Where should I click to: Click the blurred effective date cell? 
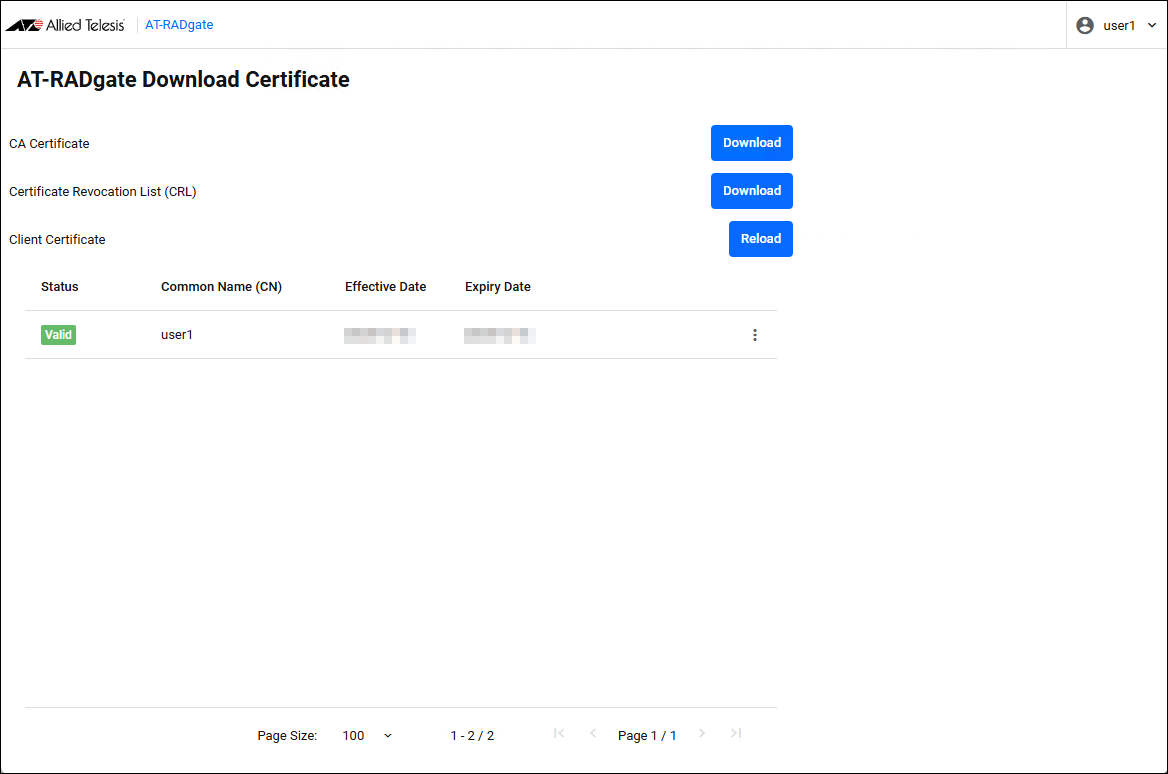coord(380,335)
